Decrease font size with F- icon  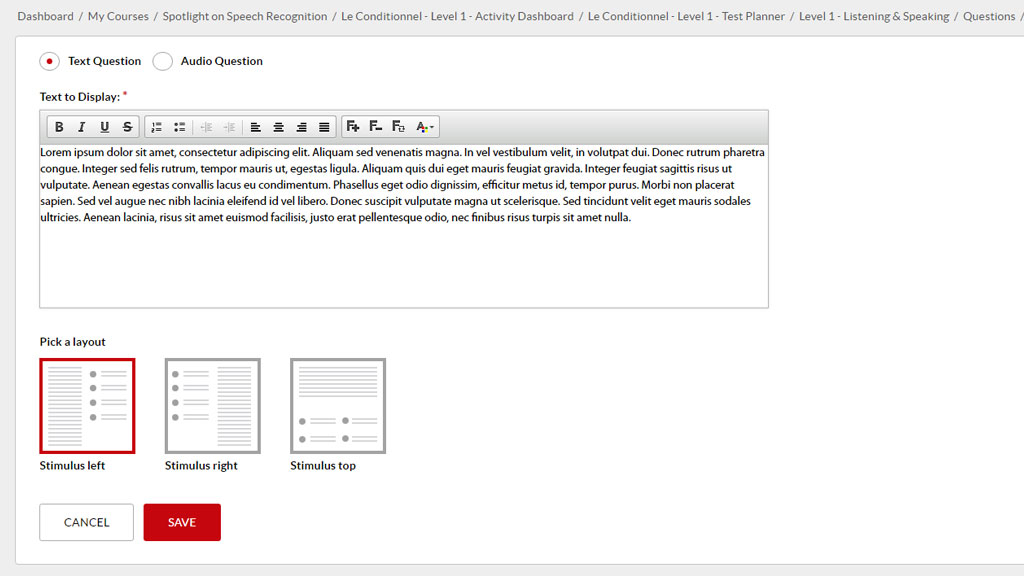tap(376, 127)
